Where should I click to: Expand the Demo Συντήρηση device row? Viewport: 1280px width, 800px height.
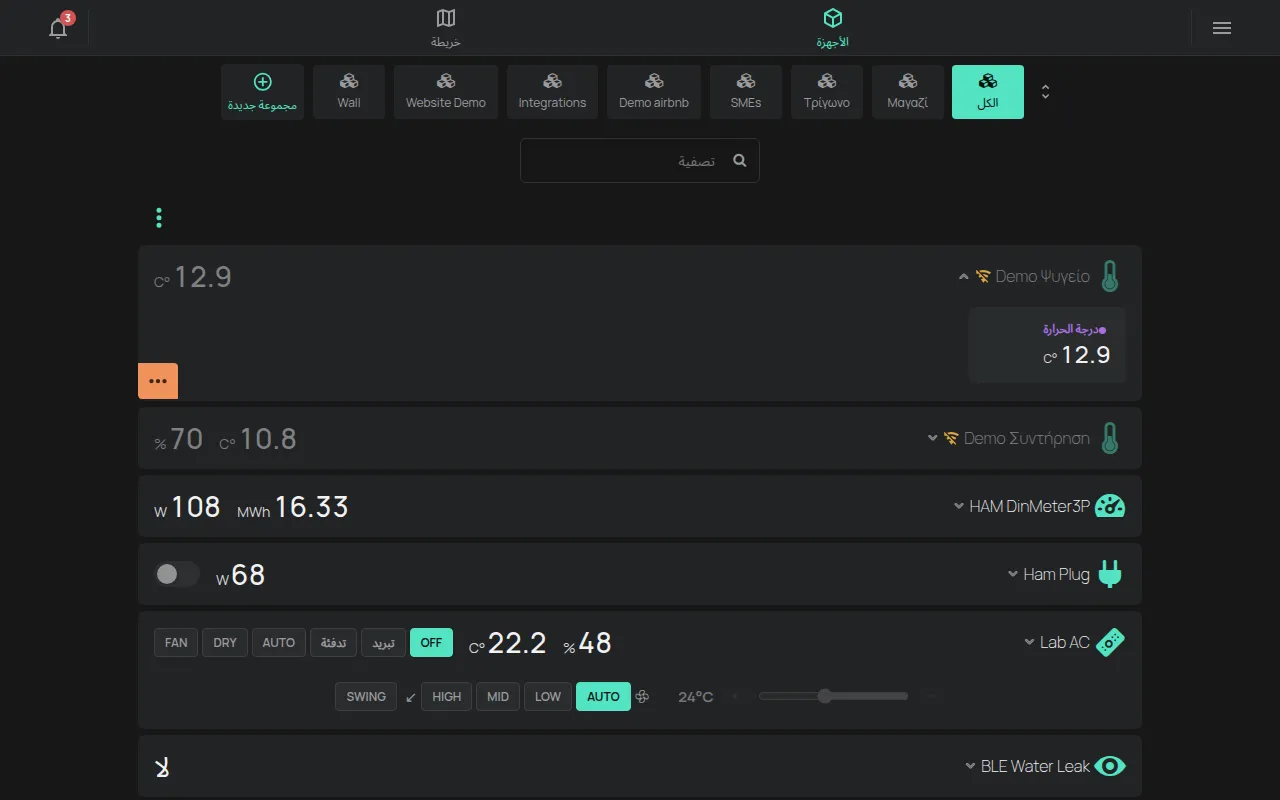coord(932,438)
